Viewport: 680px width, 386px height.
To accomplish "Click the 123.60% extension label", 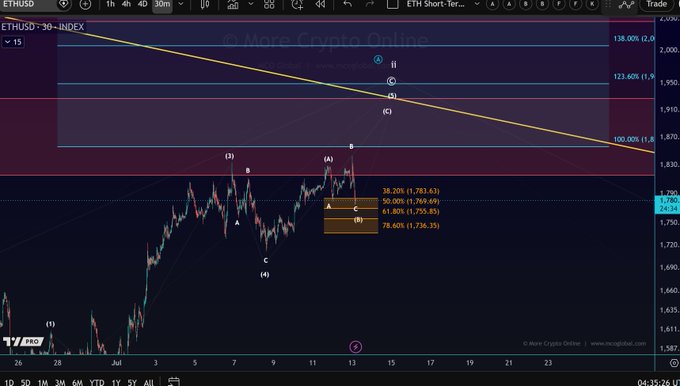I will 634,76.
